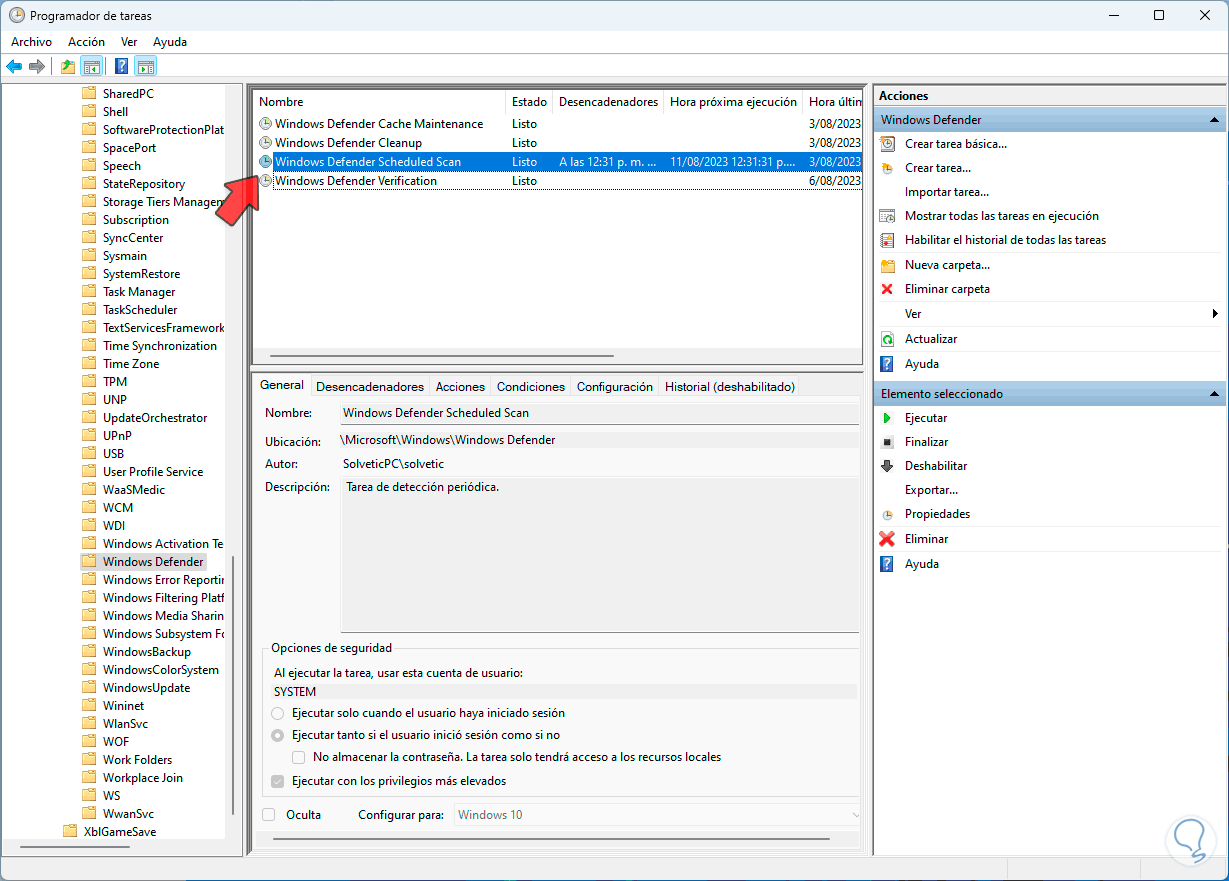Select Windows Defender Scheduled Scan row

tap(558, 162)
